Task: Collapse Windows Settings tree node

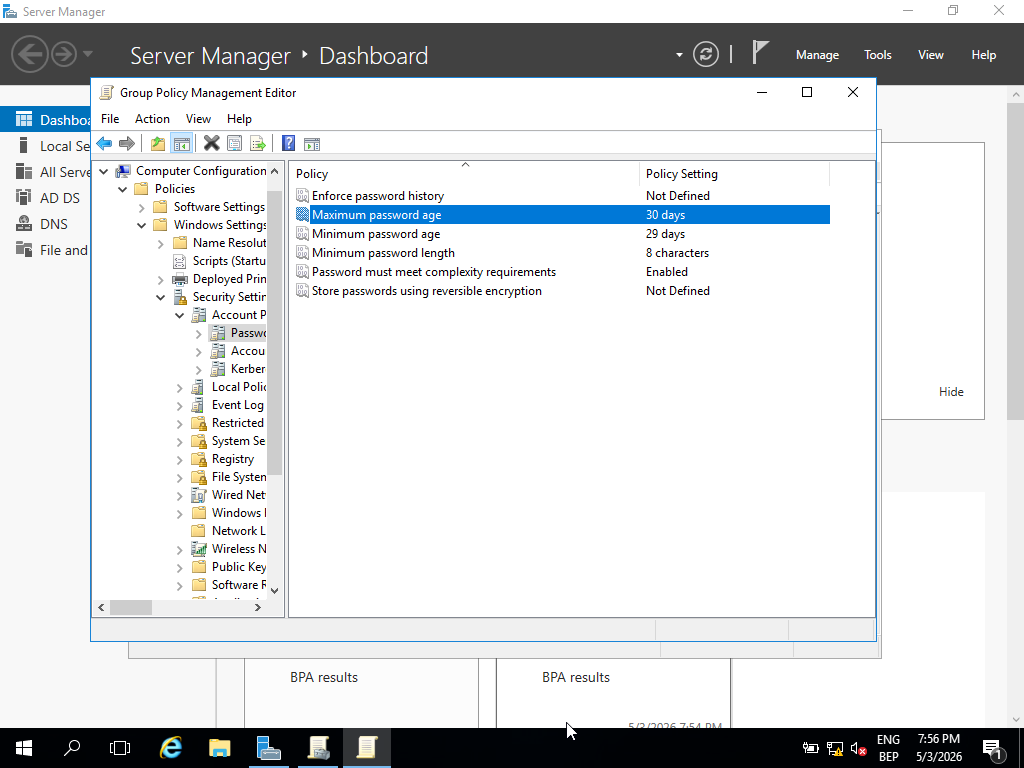Action: click(x=142, y=225)
